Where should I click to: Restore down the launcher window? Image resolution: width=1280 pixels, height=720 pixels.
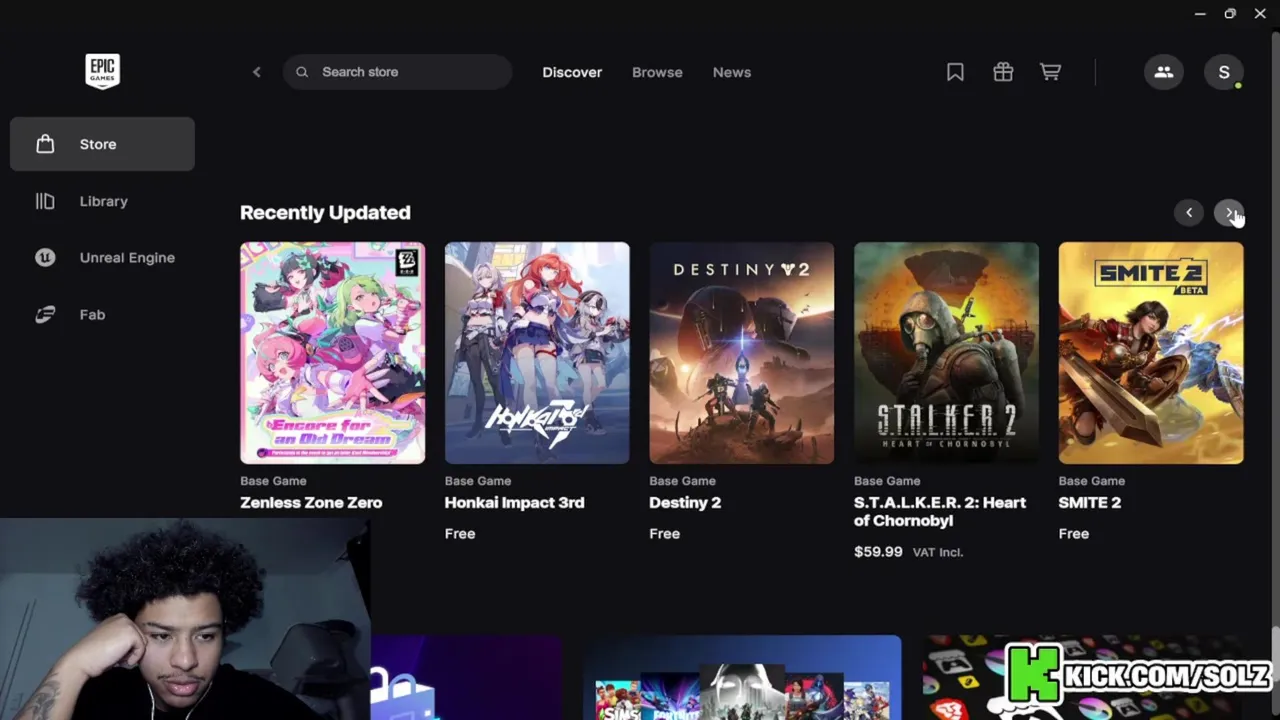pyautogui.click(x=1230, y=14)
